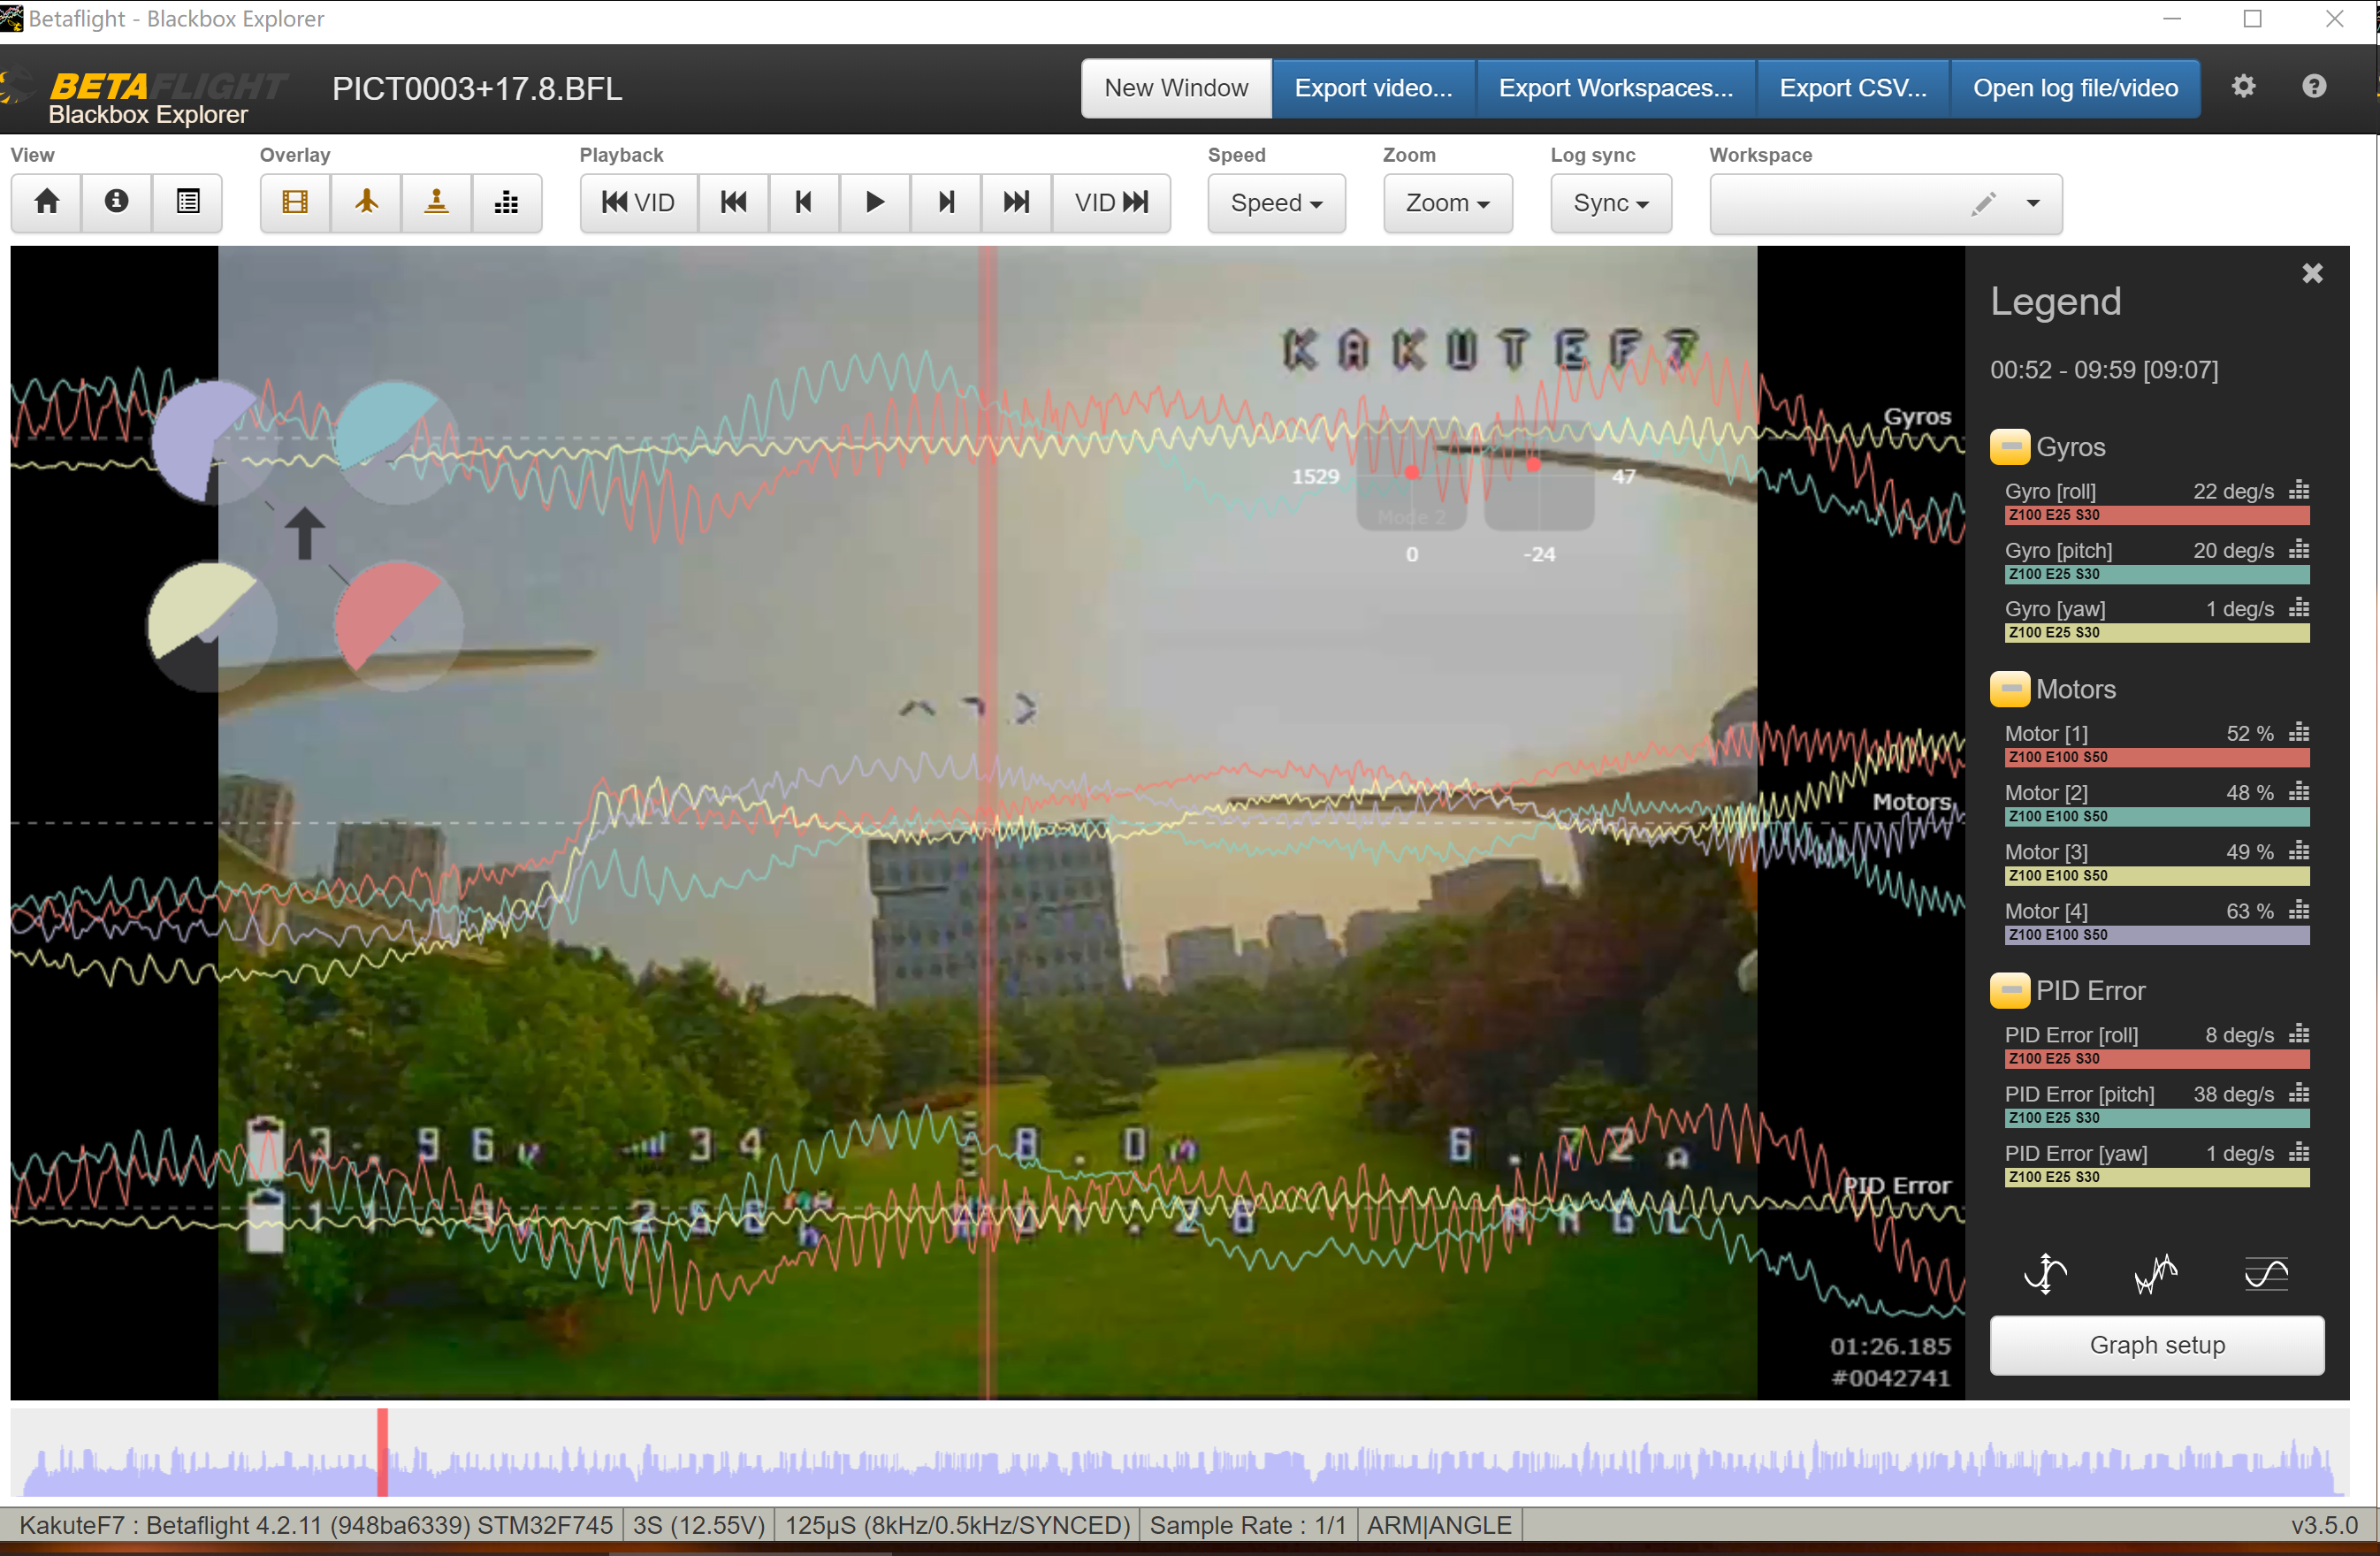The height and width of the screenshot is (1556, 2380).
Task: Toggle the stick positions overlay icon
Action: tap(436, 203)
